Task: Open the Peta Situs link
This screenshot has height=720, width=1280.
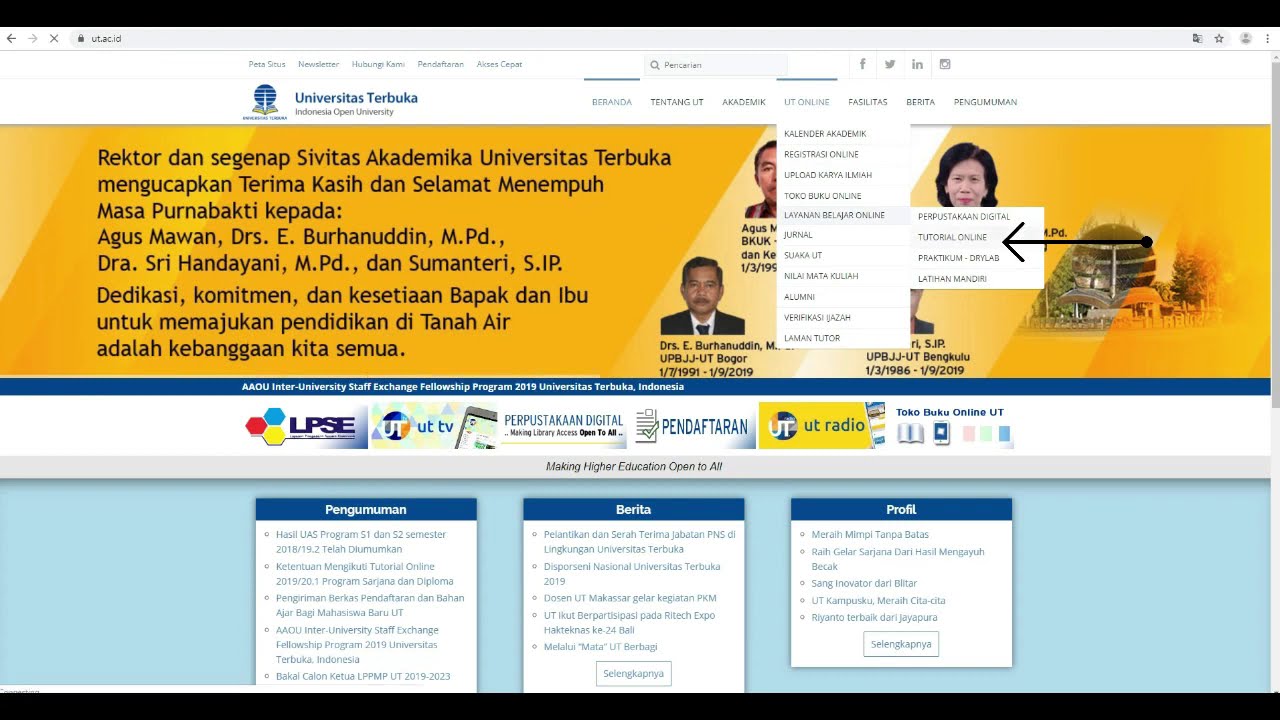Action: click(267, 64)
